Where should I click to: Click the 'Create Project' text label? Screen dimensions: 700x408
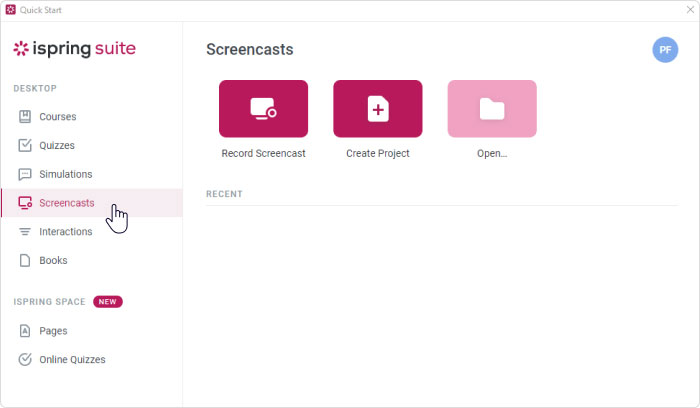click(x=377, y=154)
